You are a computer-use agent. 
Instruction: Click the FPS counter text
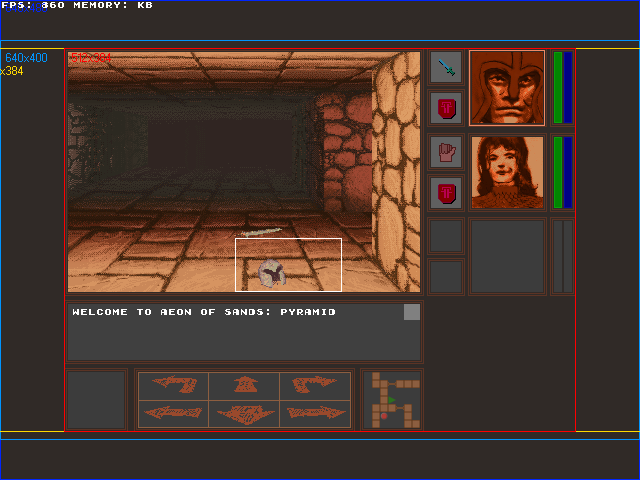[33, 5]
